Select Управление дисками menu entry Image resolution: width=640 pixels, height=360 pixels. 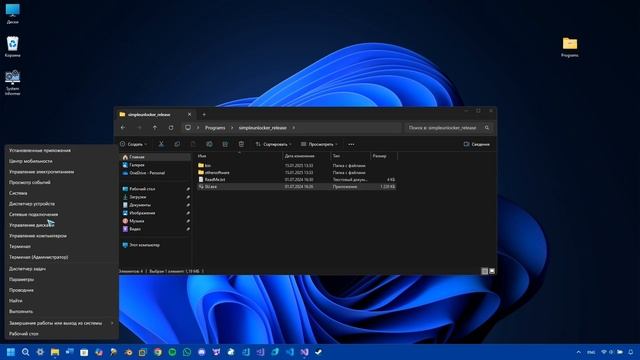pos(61,225)
